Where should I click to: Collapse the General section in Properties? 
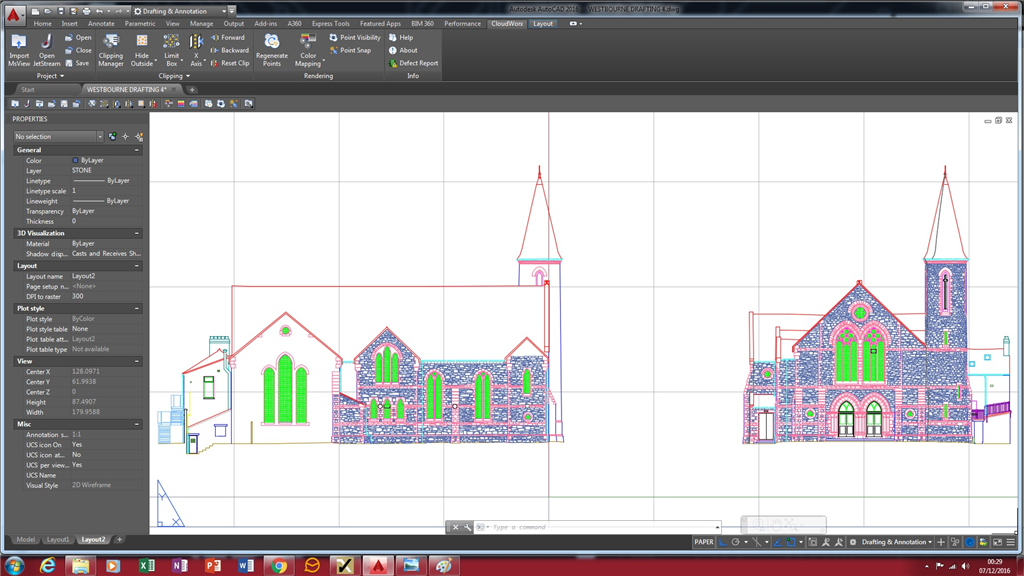[x=137, y=150]
